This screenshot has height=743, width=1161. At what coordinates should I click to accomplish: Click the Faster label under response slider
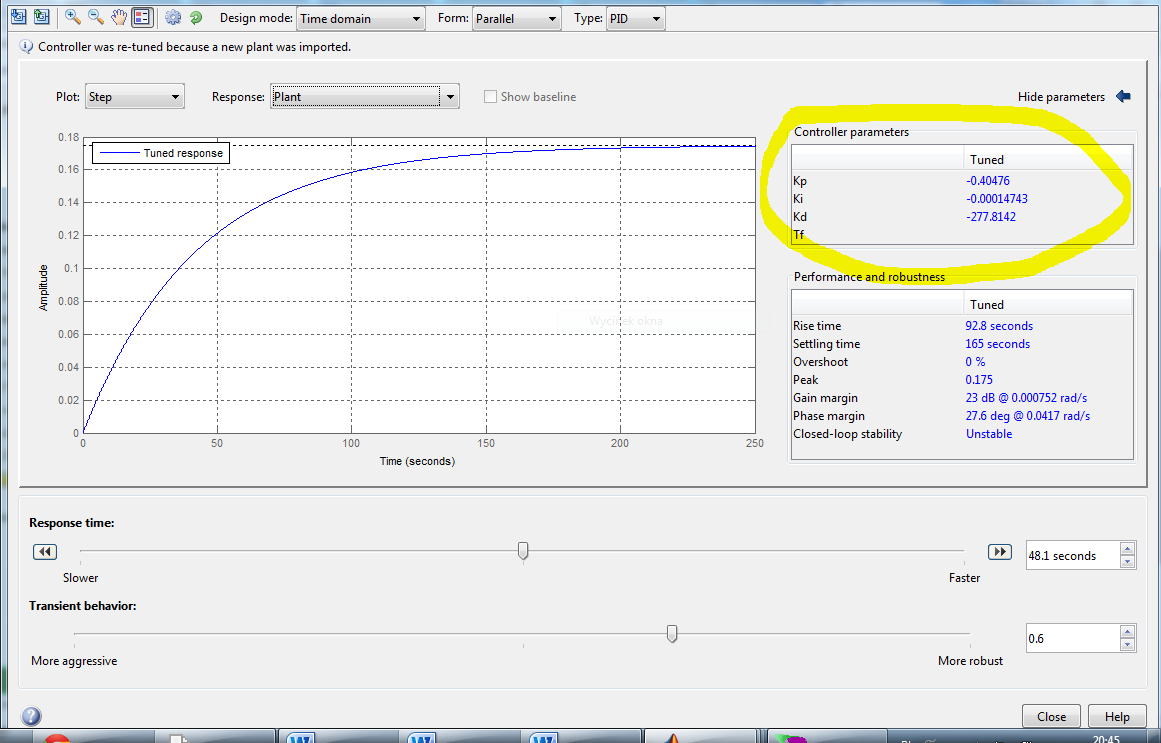click(x=964, y=578)
